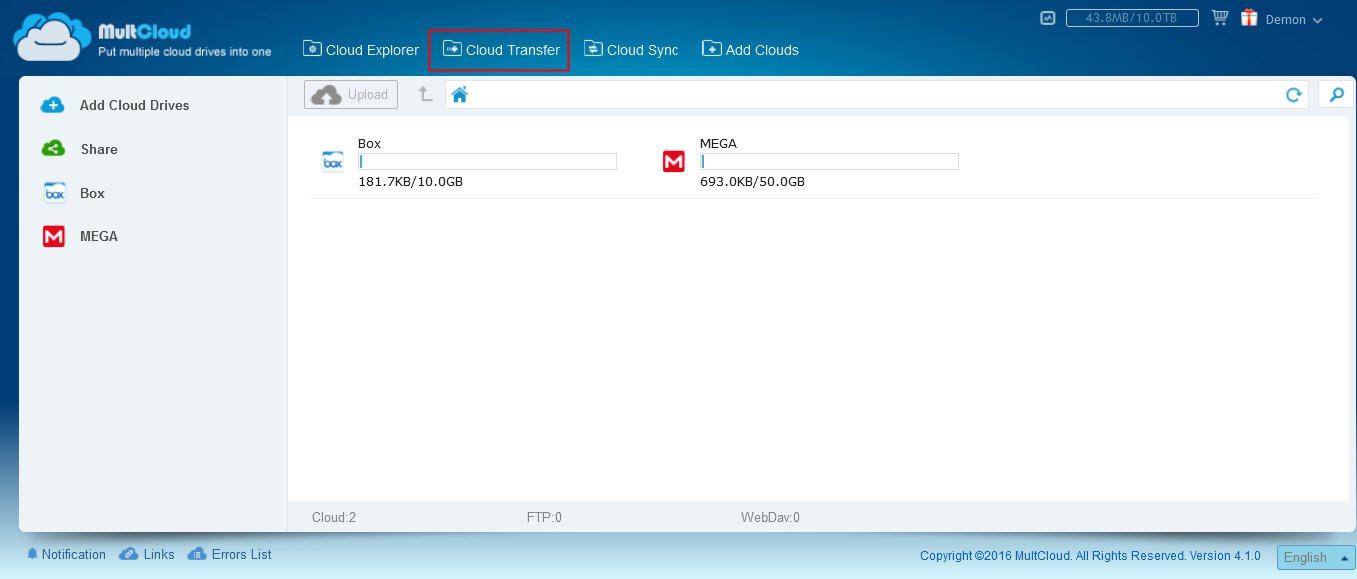The height and width of the screenshot is (579, 1357).
Task: Click the 43.8MB/10.0TB traffic quota indicator
Action: (1132, 18)
